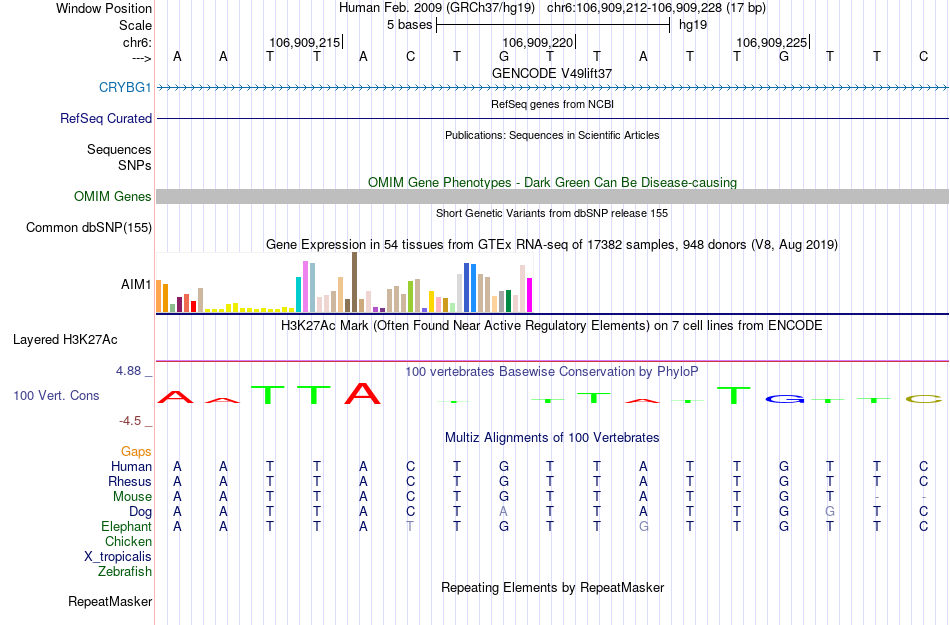Open the GENCODE V49lift37 track title
Viewport: 950px width, 625px height.
coord(552,73)
